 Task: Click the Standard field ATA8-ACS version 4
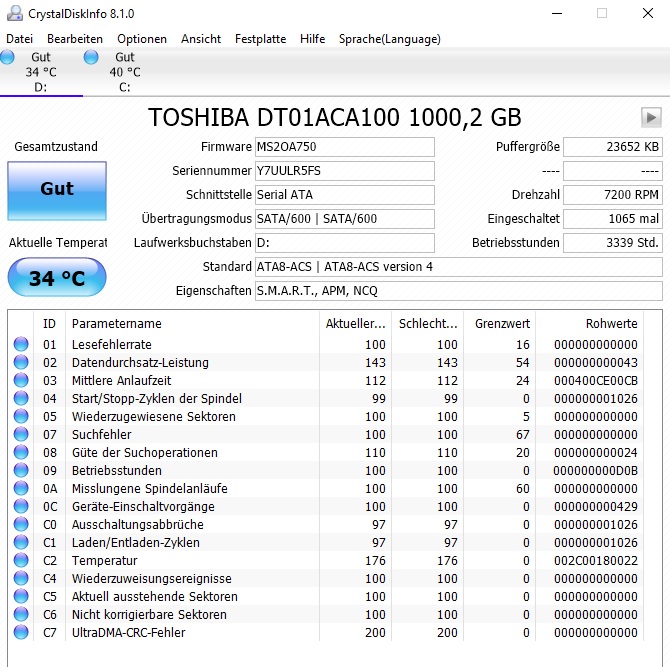(x=459, y=267)
